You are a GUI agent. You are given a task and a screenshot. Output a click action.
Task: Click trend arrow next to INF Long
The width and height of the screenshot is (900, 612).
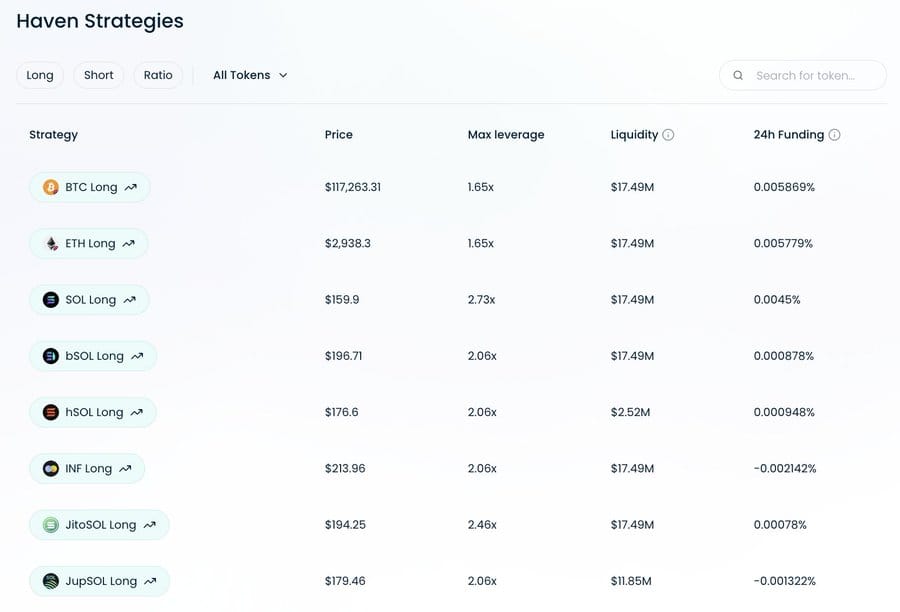point(125,468)
